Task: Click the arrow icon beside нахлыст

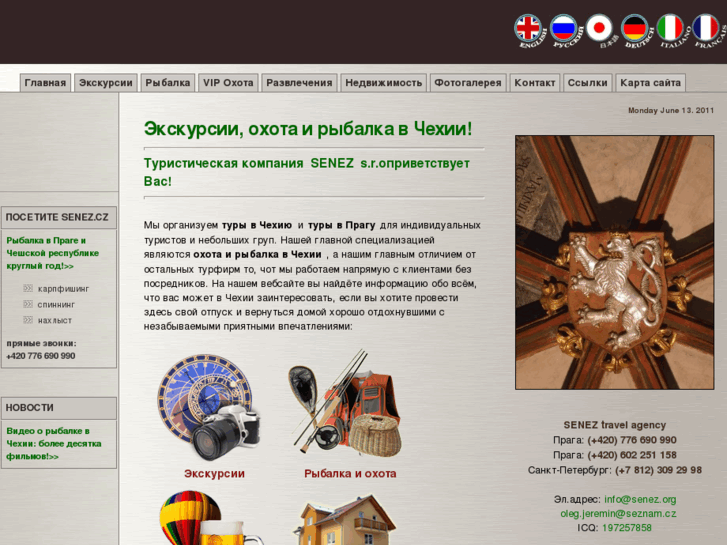Action: [28, 320]
